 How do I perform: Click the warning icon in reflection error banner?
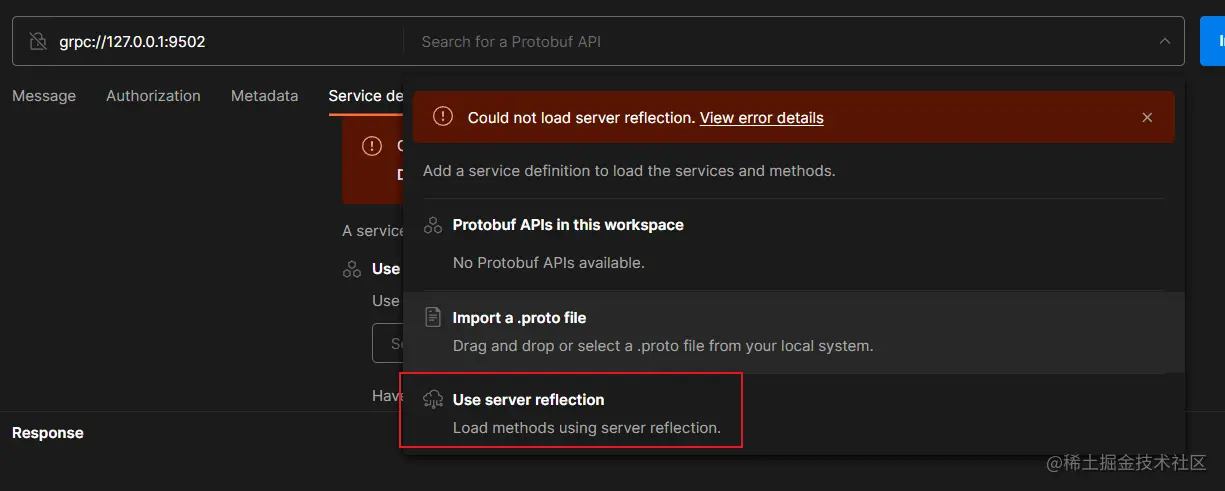(x=443, y=117)
